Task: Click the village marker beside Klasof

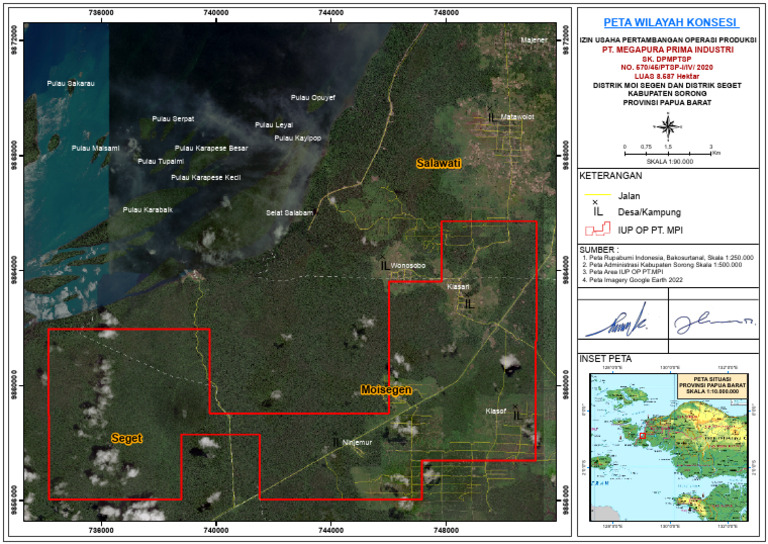Action: tap(517, 413)
